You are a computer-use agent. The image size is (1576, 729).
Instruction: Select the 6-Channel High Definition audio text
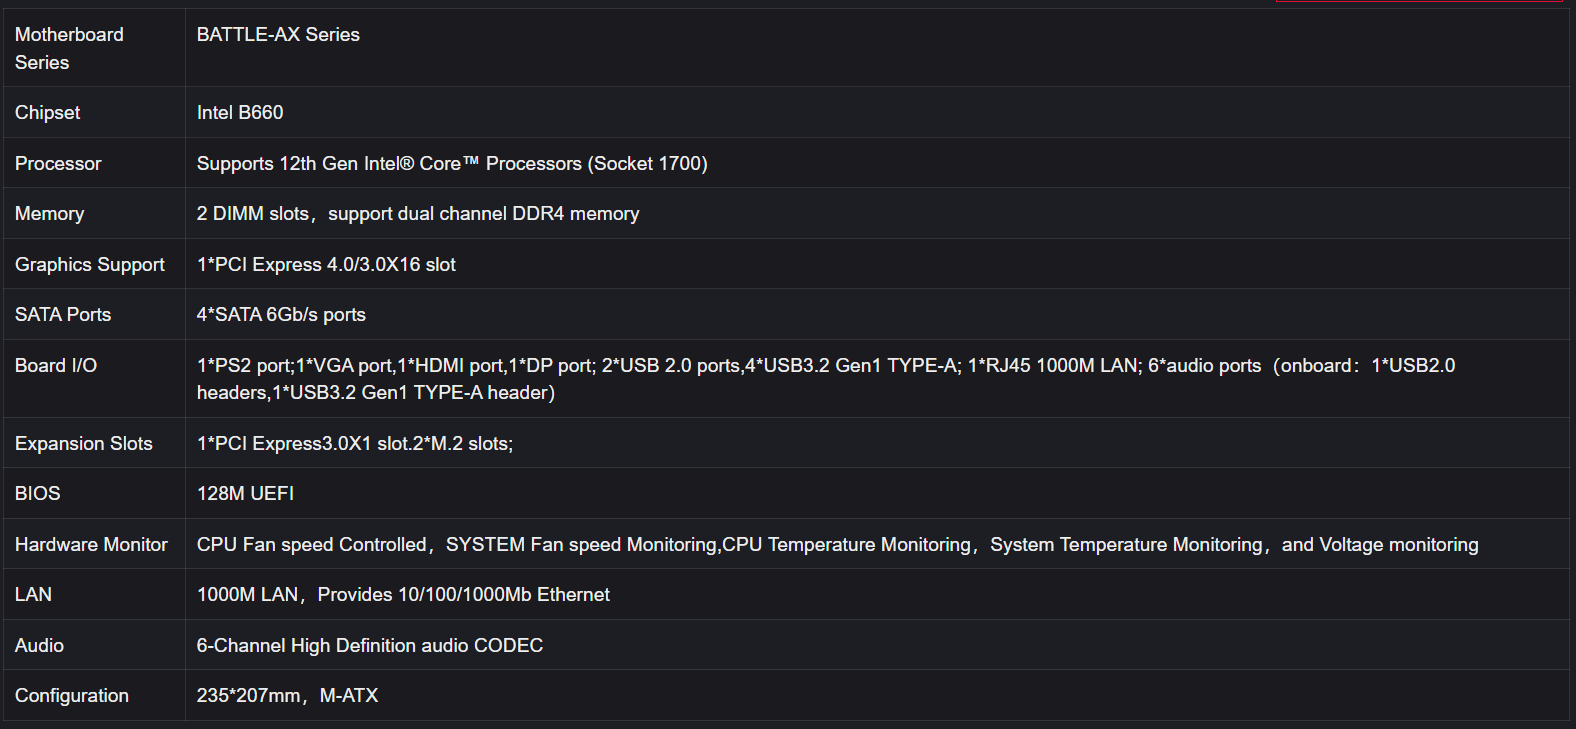point(370,646)
